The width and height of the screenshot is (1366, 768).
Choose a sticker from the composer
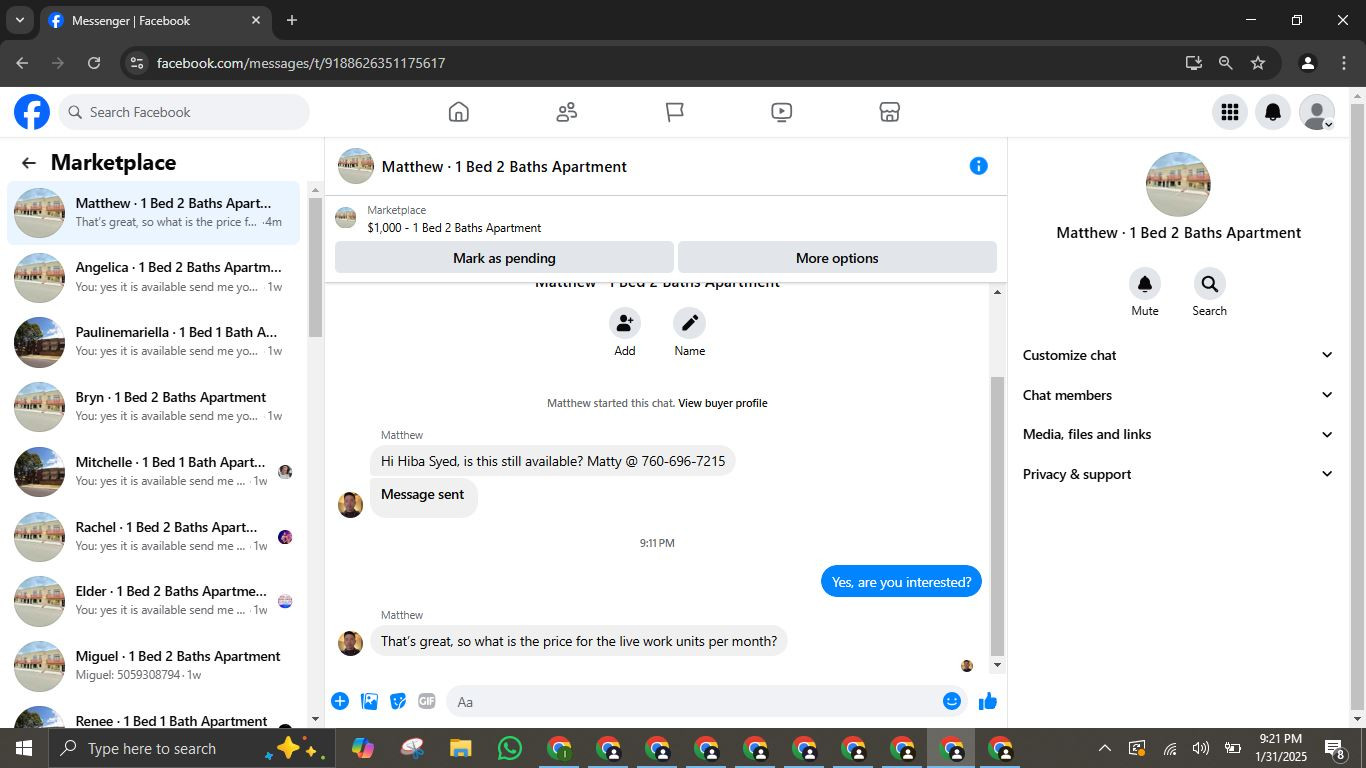[x=398, y=701]
